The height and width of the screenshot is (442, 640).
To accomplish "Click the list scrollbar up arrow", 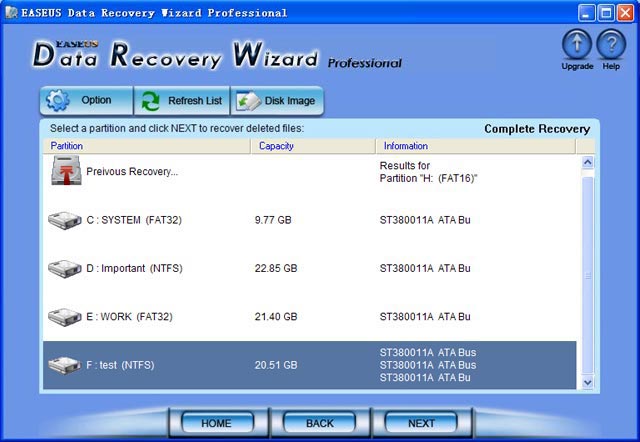I will pos(588,162).
